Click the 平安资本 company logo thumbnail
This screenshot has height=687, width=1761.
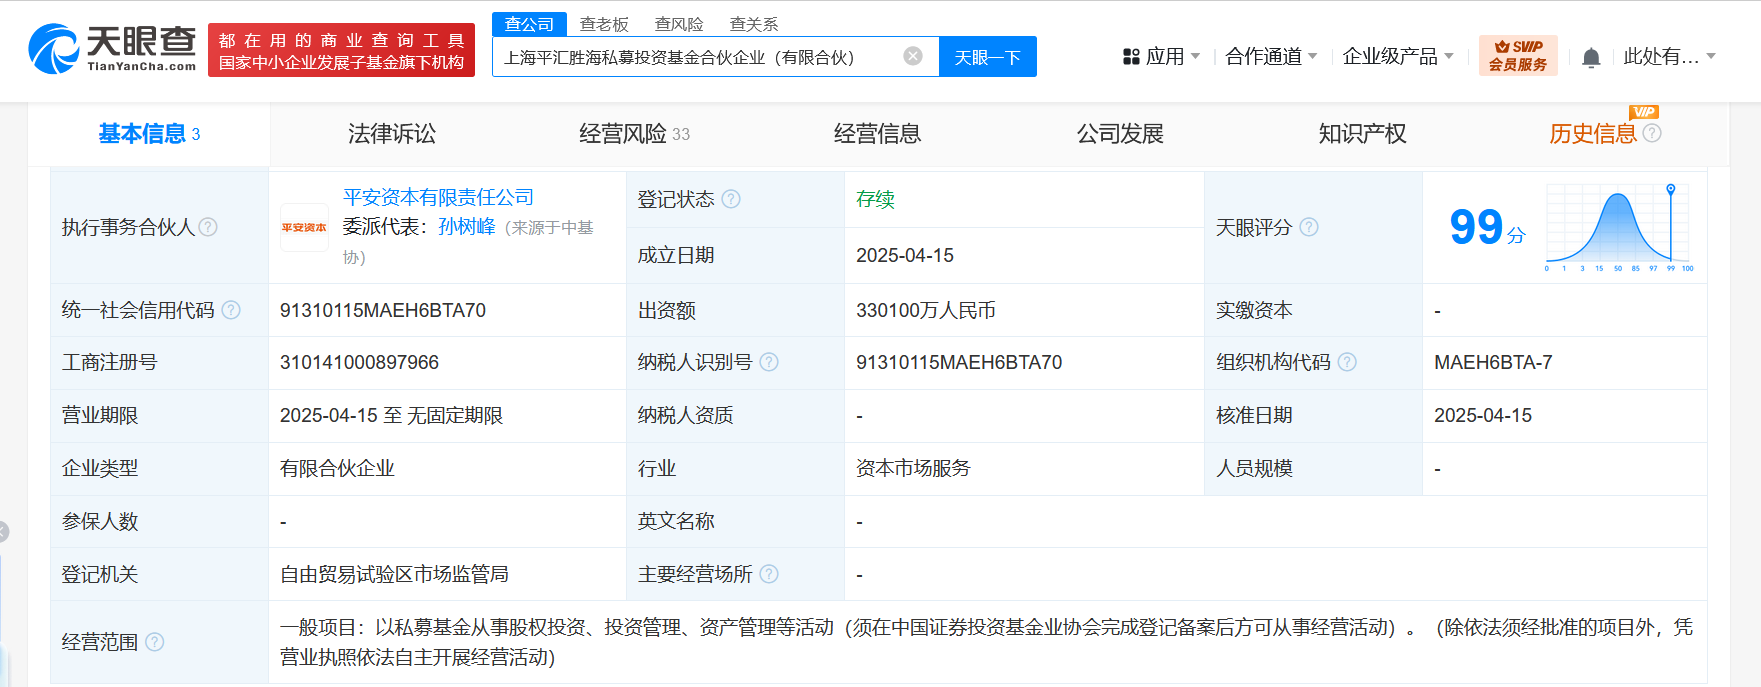tap(304, 227)
